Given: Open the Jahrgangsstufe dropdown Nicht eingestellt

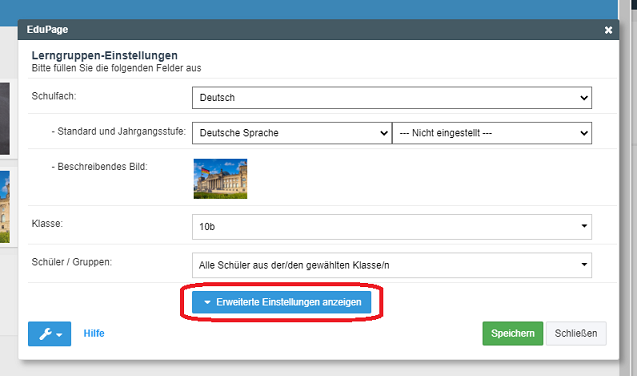Looking at the screenshot, I should coord(492,133).
